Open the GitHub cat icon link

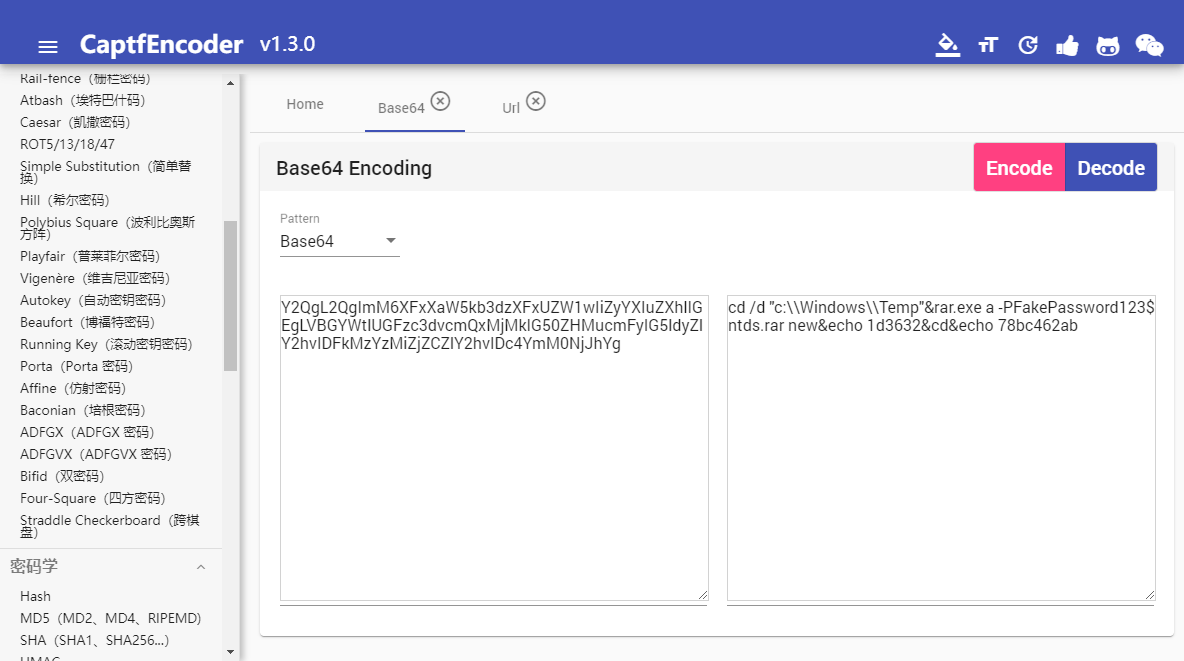(x=1108, y=46)
